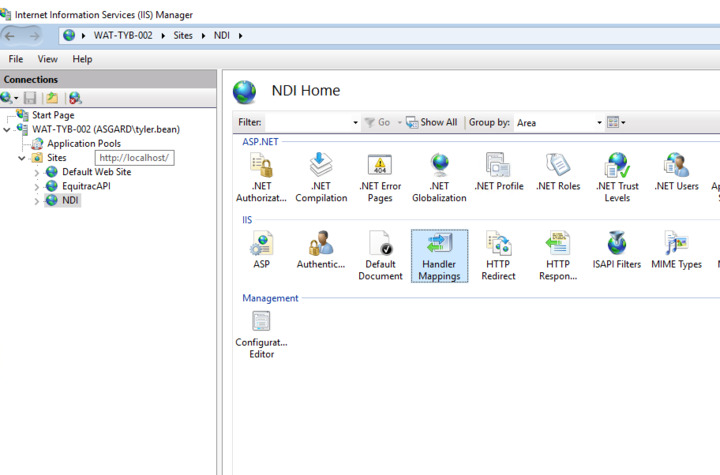Click the Up folder toolbar icon
The image size is (720, 475).
[52, 98]
